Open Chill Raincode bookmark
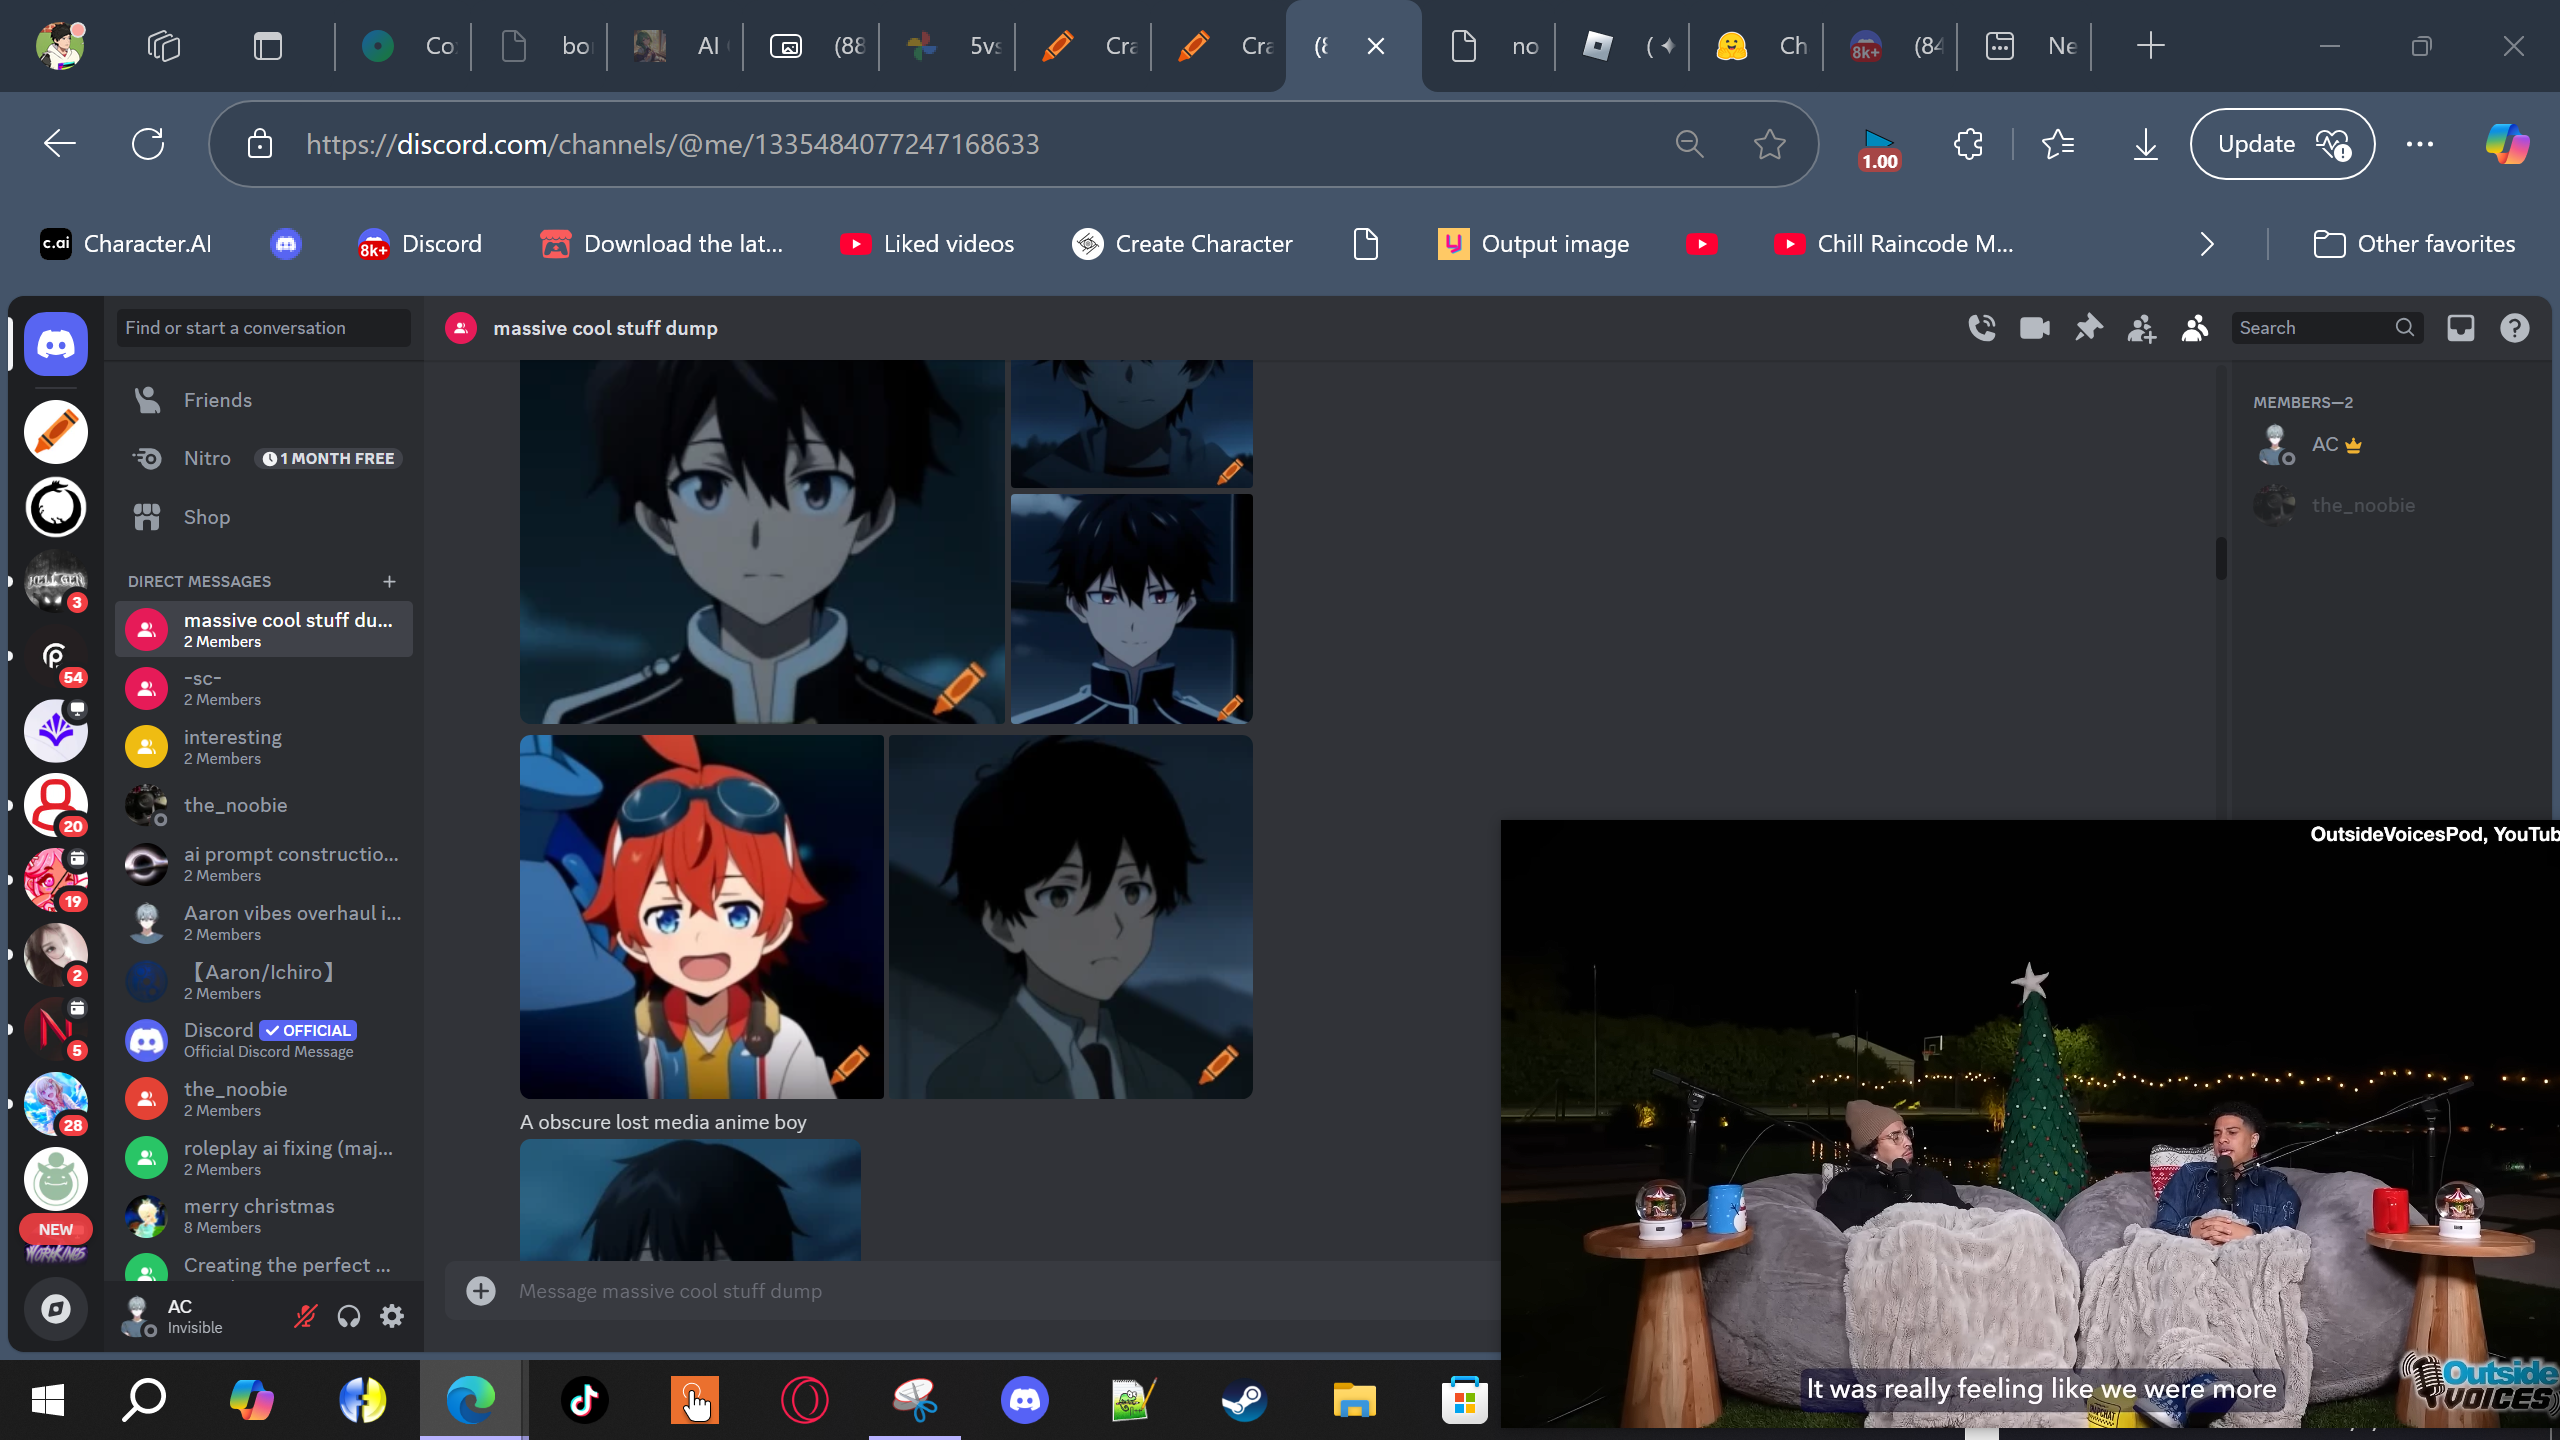Viewport: 2560px width, 1440px height. click(x=1893, y=244)
